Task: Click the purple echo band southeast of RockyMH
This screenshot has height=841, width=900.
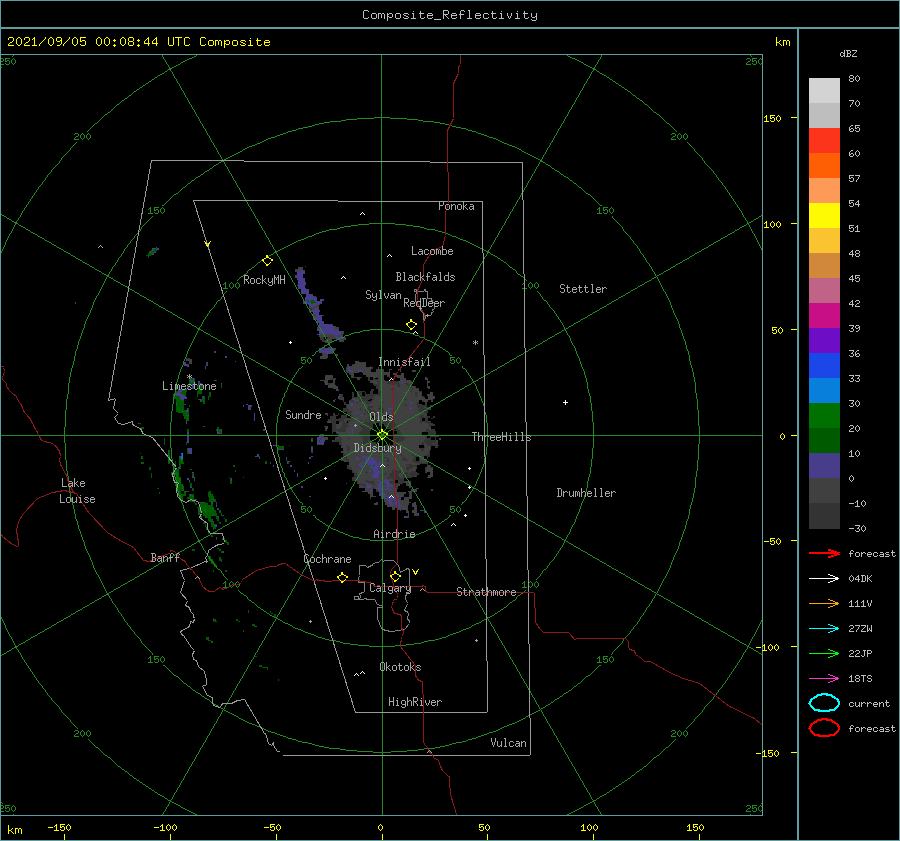Action: (x=319, y=313)
